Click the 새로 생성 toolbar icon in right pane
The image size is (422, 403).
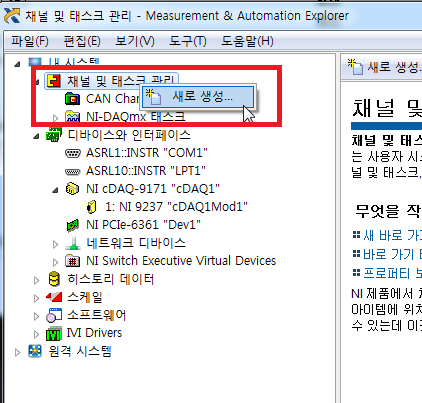tap(355, 67)
